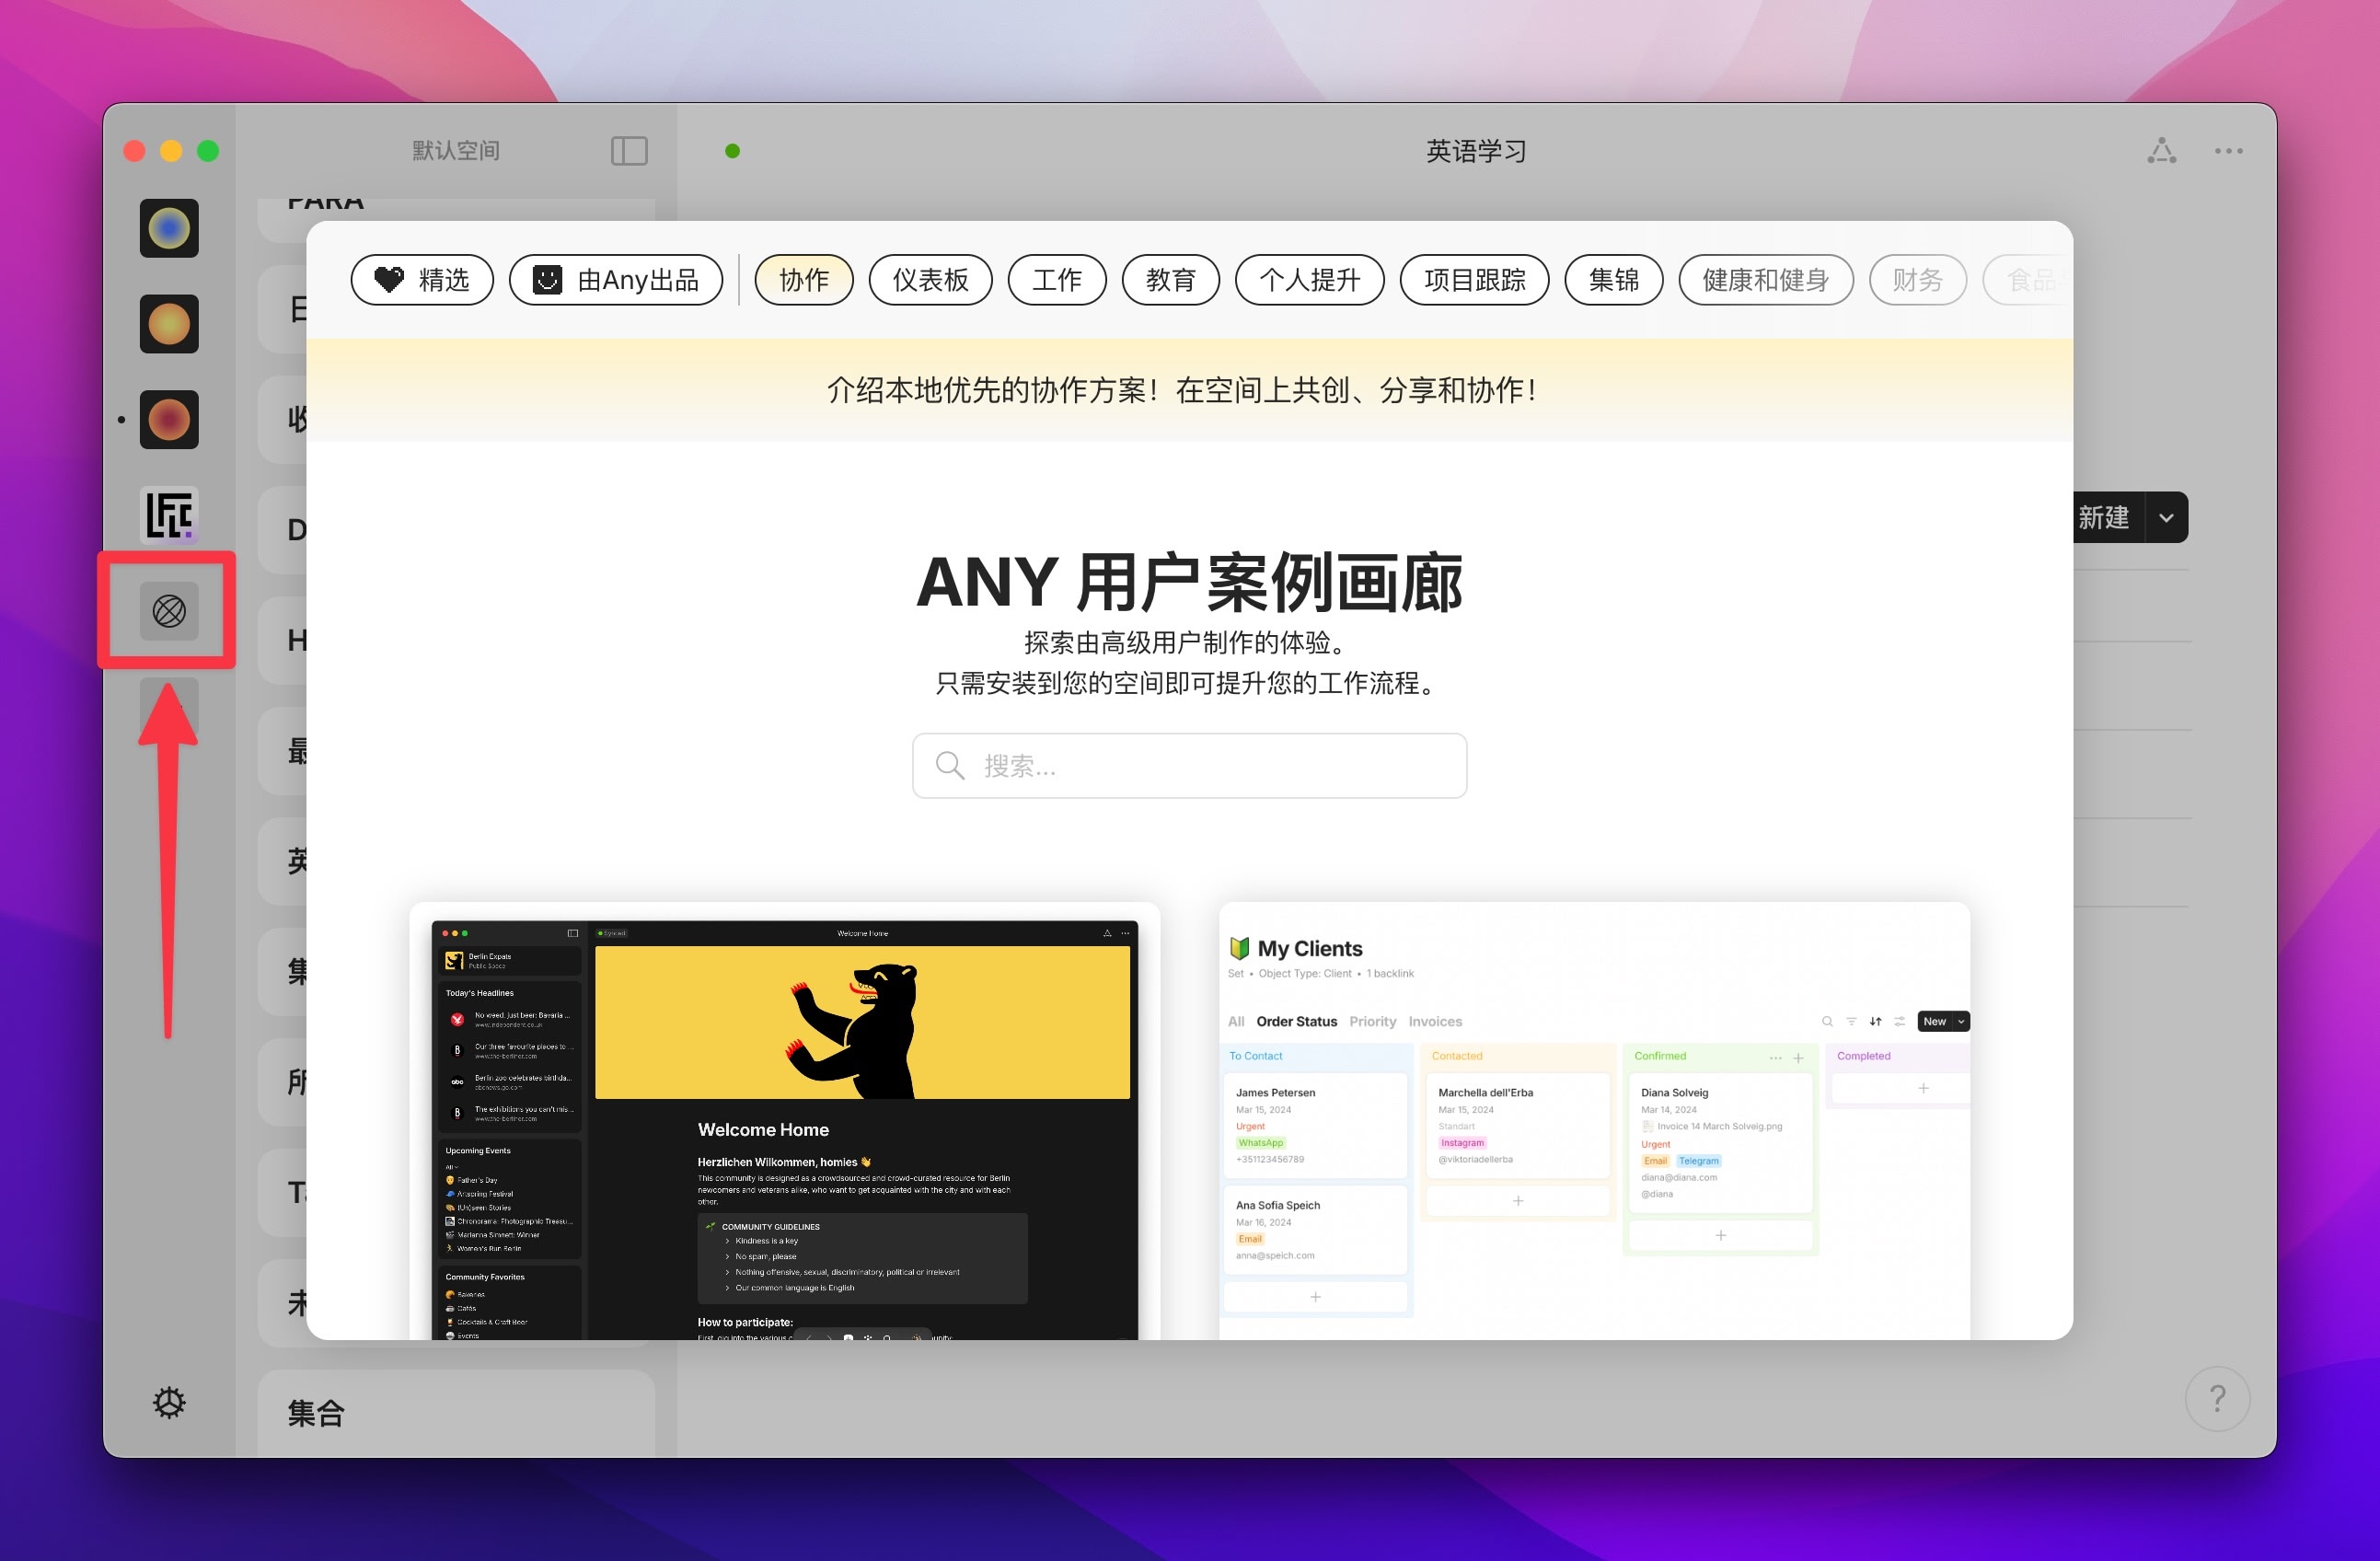Open the settings gear in the sidebar
Image resolution: width=2380 pixels, height=1561 pixels.
(x=169, y=1402)
